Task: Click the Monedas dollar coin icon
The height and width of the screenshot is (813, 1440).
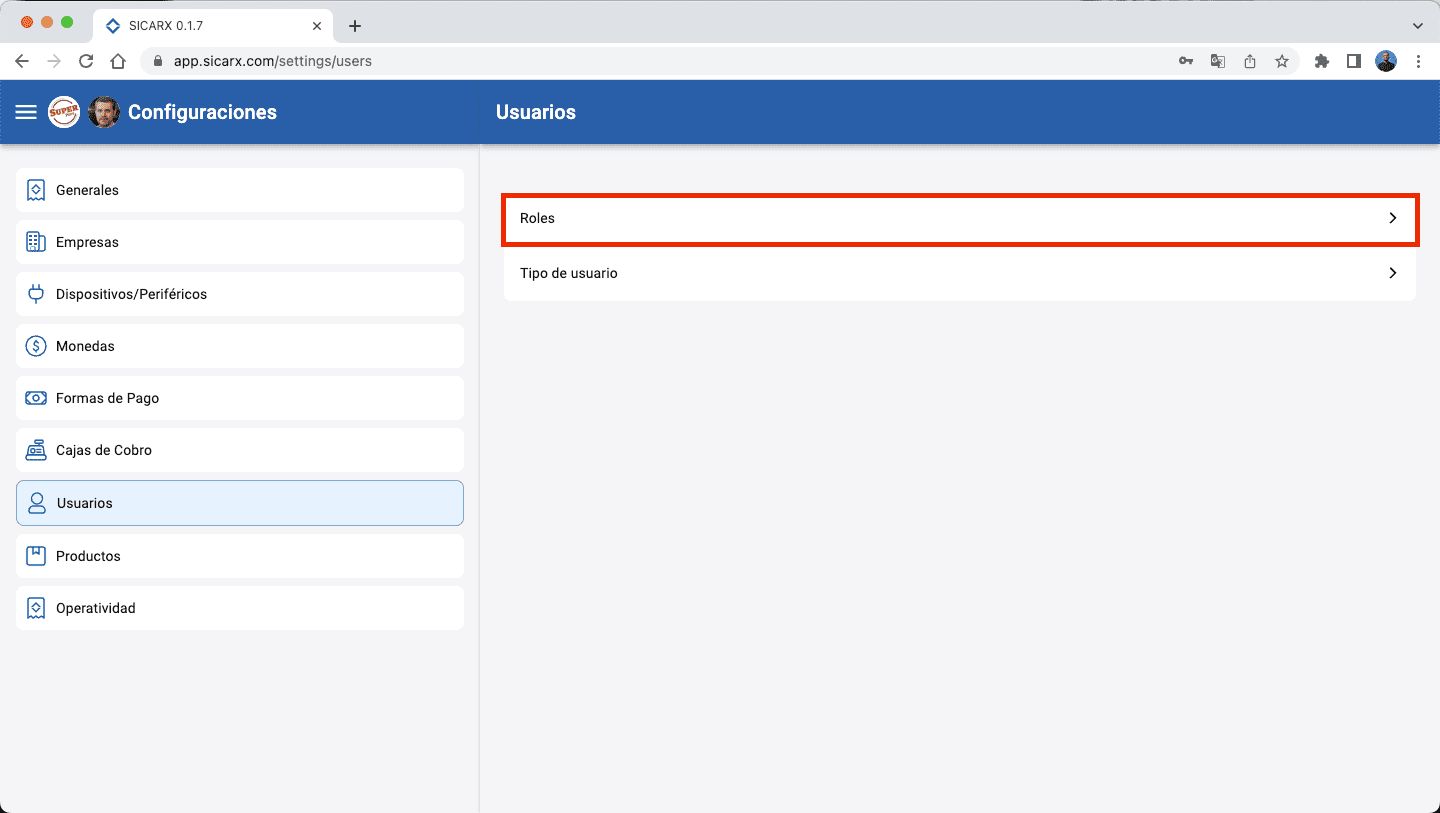Action: [x=36, y=346]
